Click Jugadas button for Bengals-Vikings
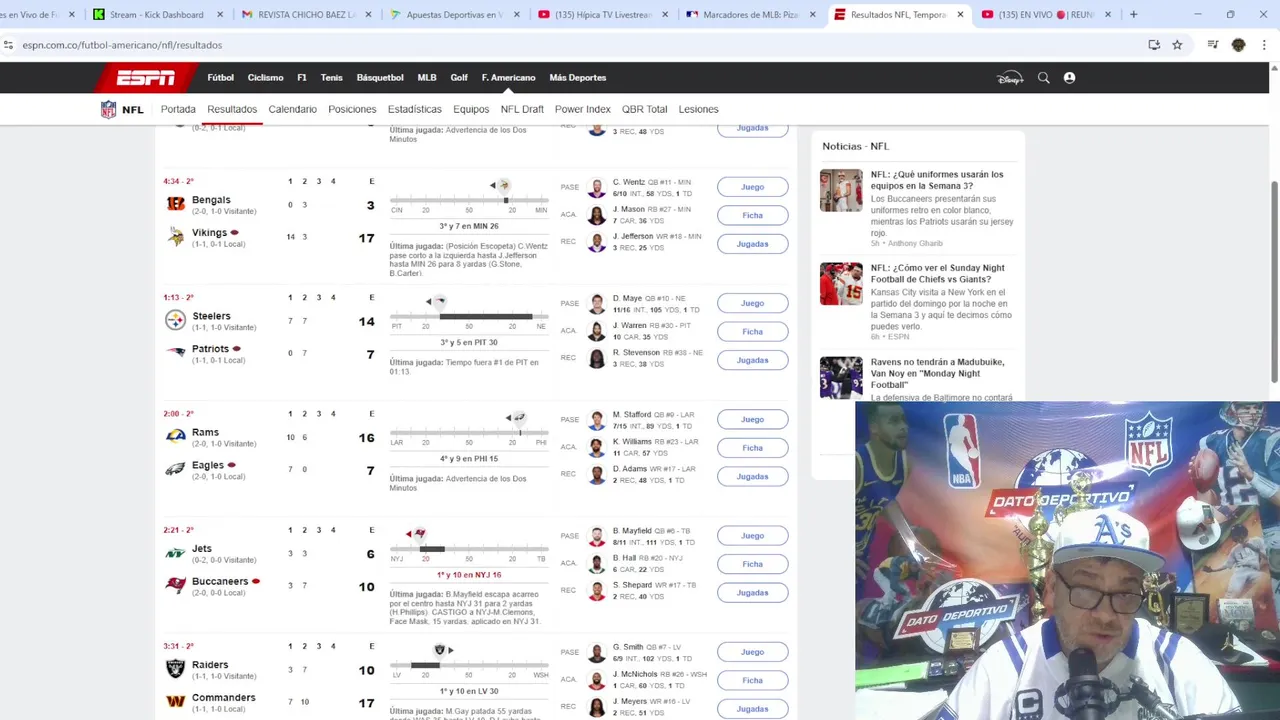Image resolution: width=1280 pixels, height=720 pixels. coord(752,244)
